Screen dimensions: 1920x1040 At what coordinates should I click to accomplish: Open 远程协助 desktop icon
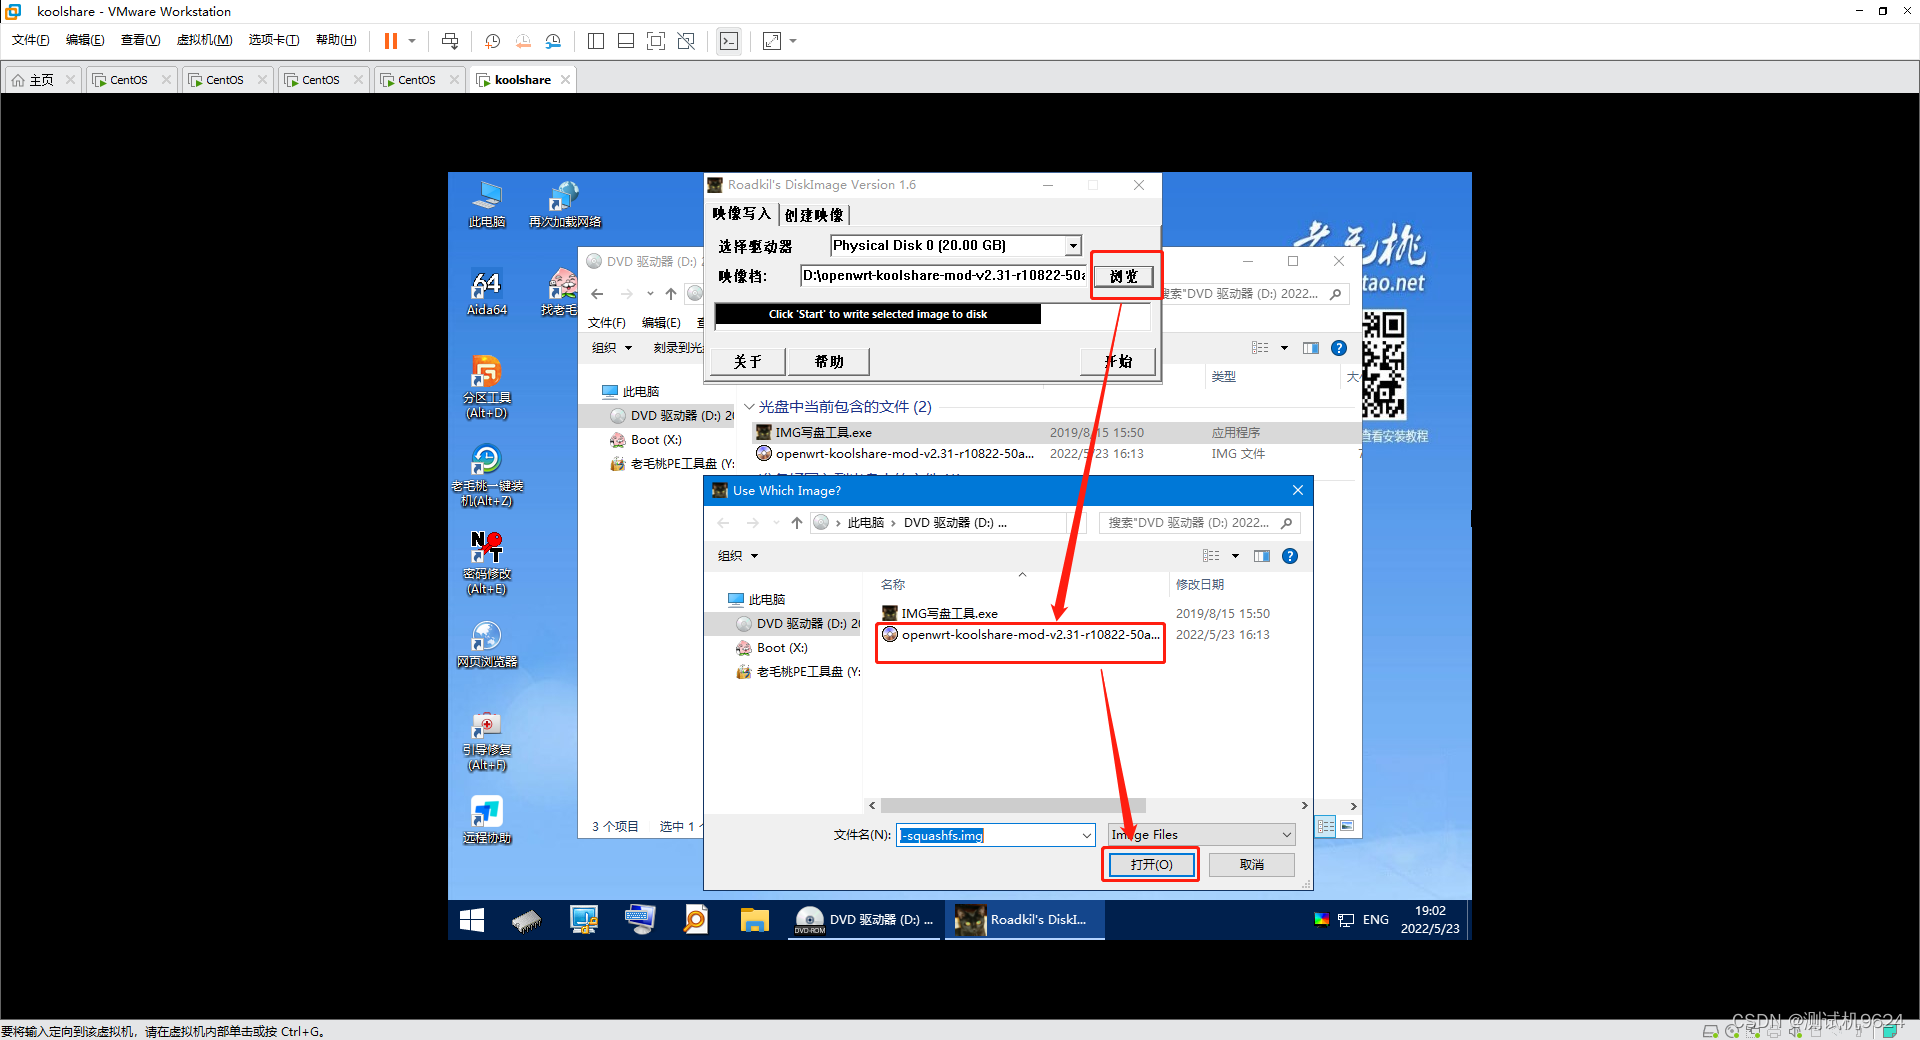487,820
